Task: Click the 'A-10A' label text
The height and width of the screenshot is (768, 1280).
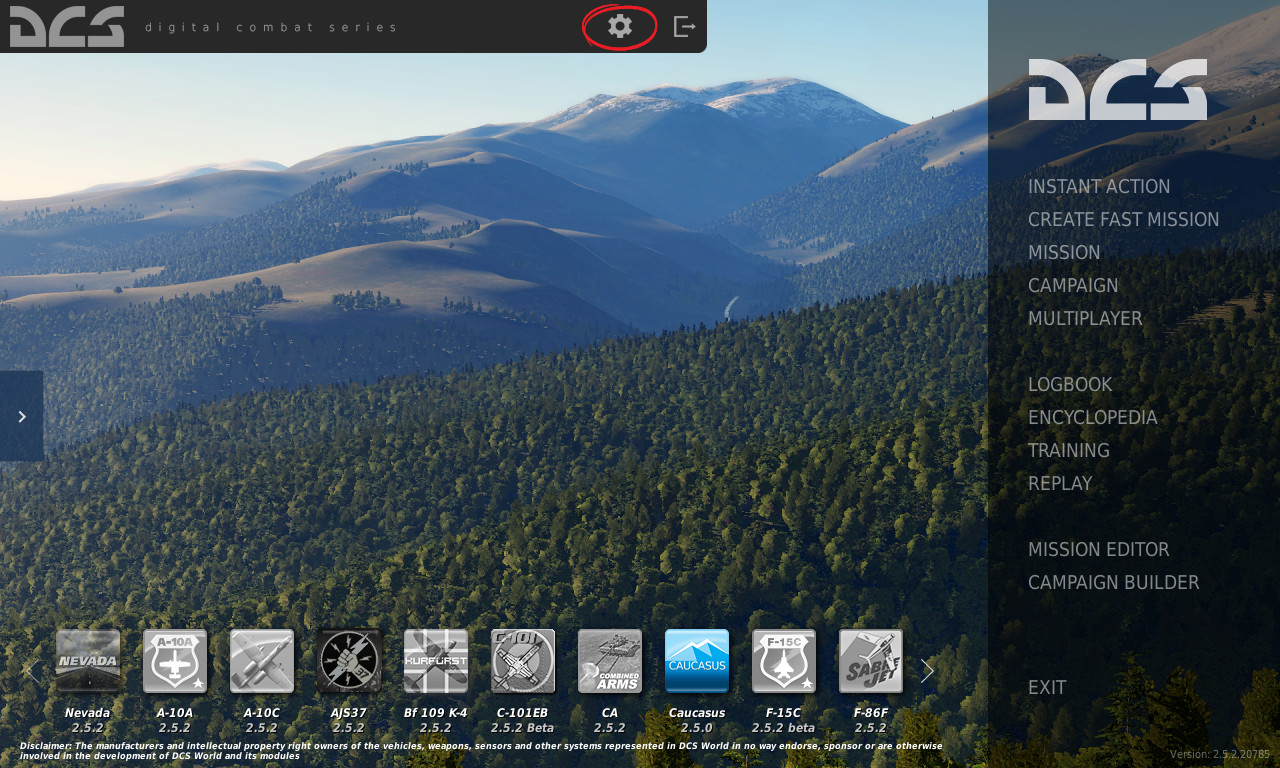Action: 175,713
